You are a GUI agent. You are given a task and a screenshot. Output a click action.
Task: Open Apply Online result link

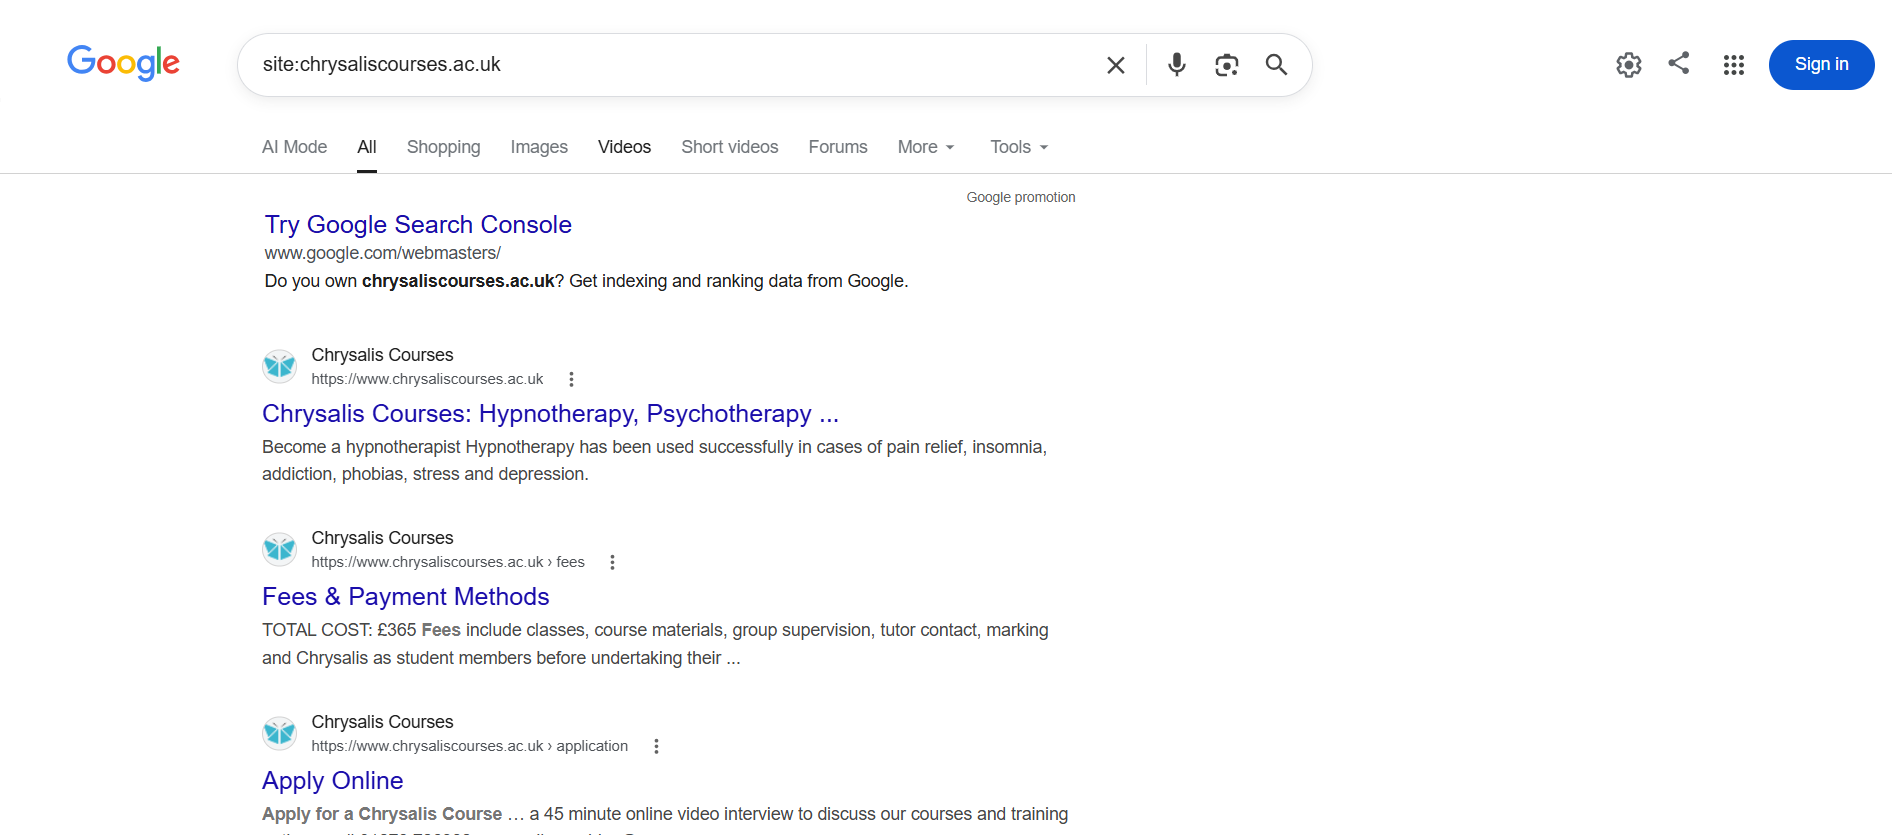[x=332, y=780]
